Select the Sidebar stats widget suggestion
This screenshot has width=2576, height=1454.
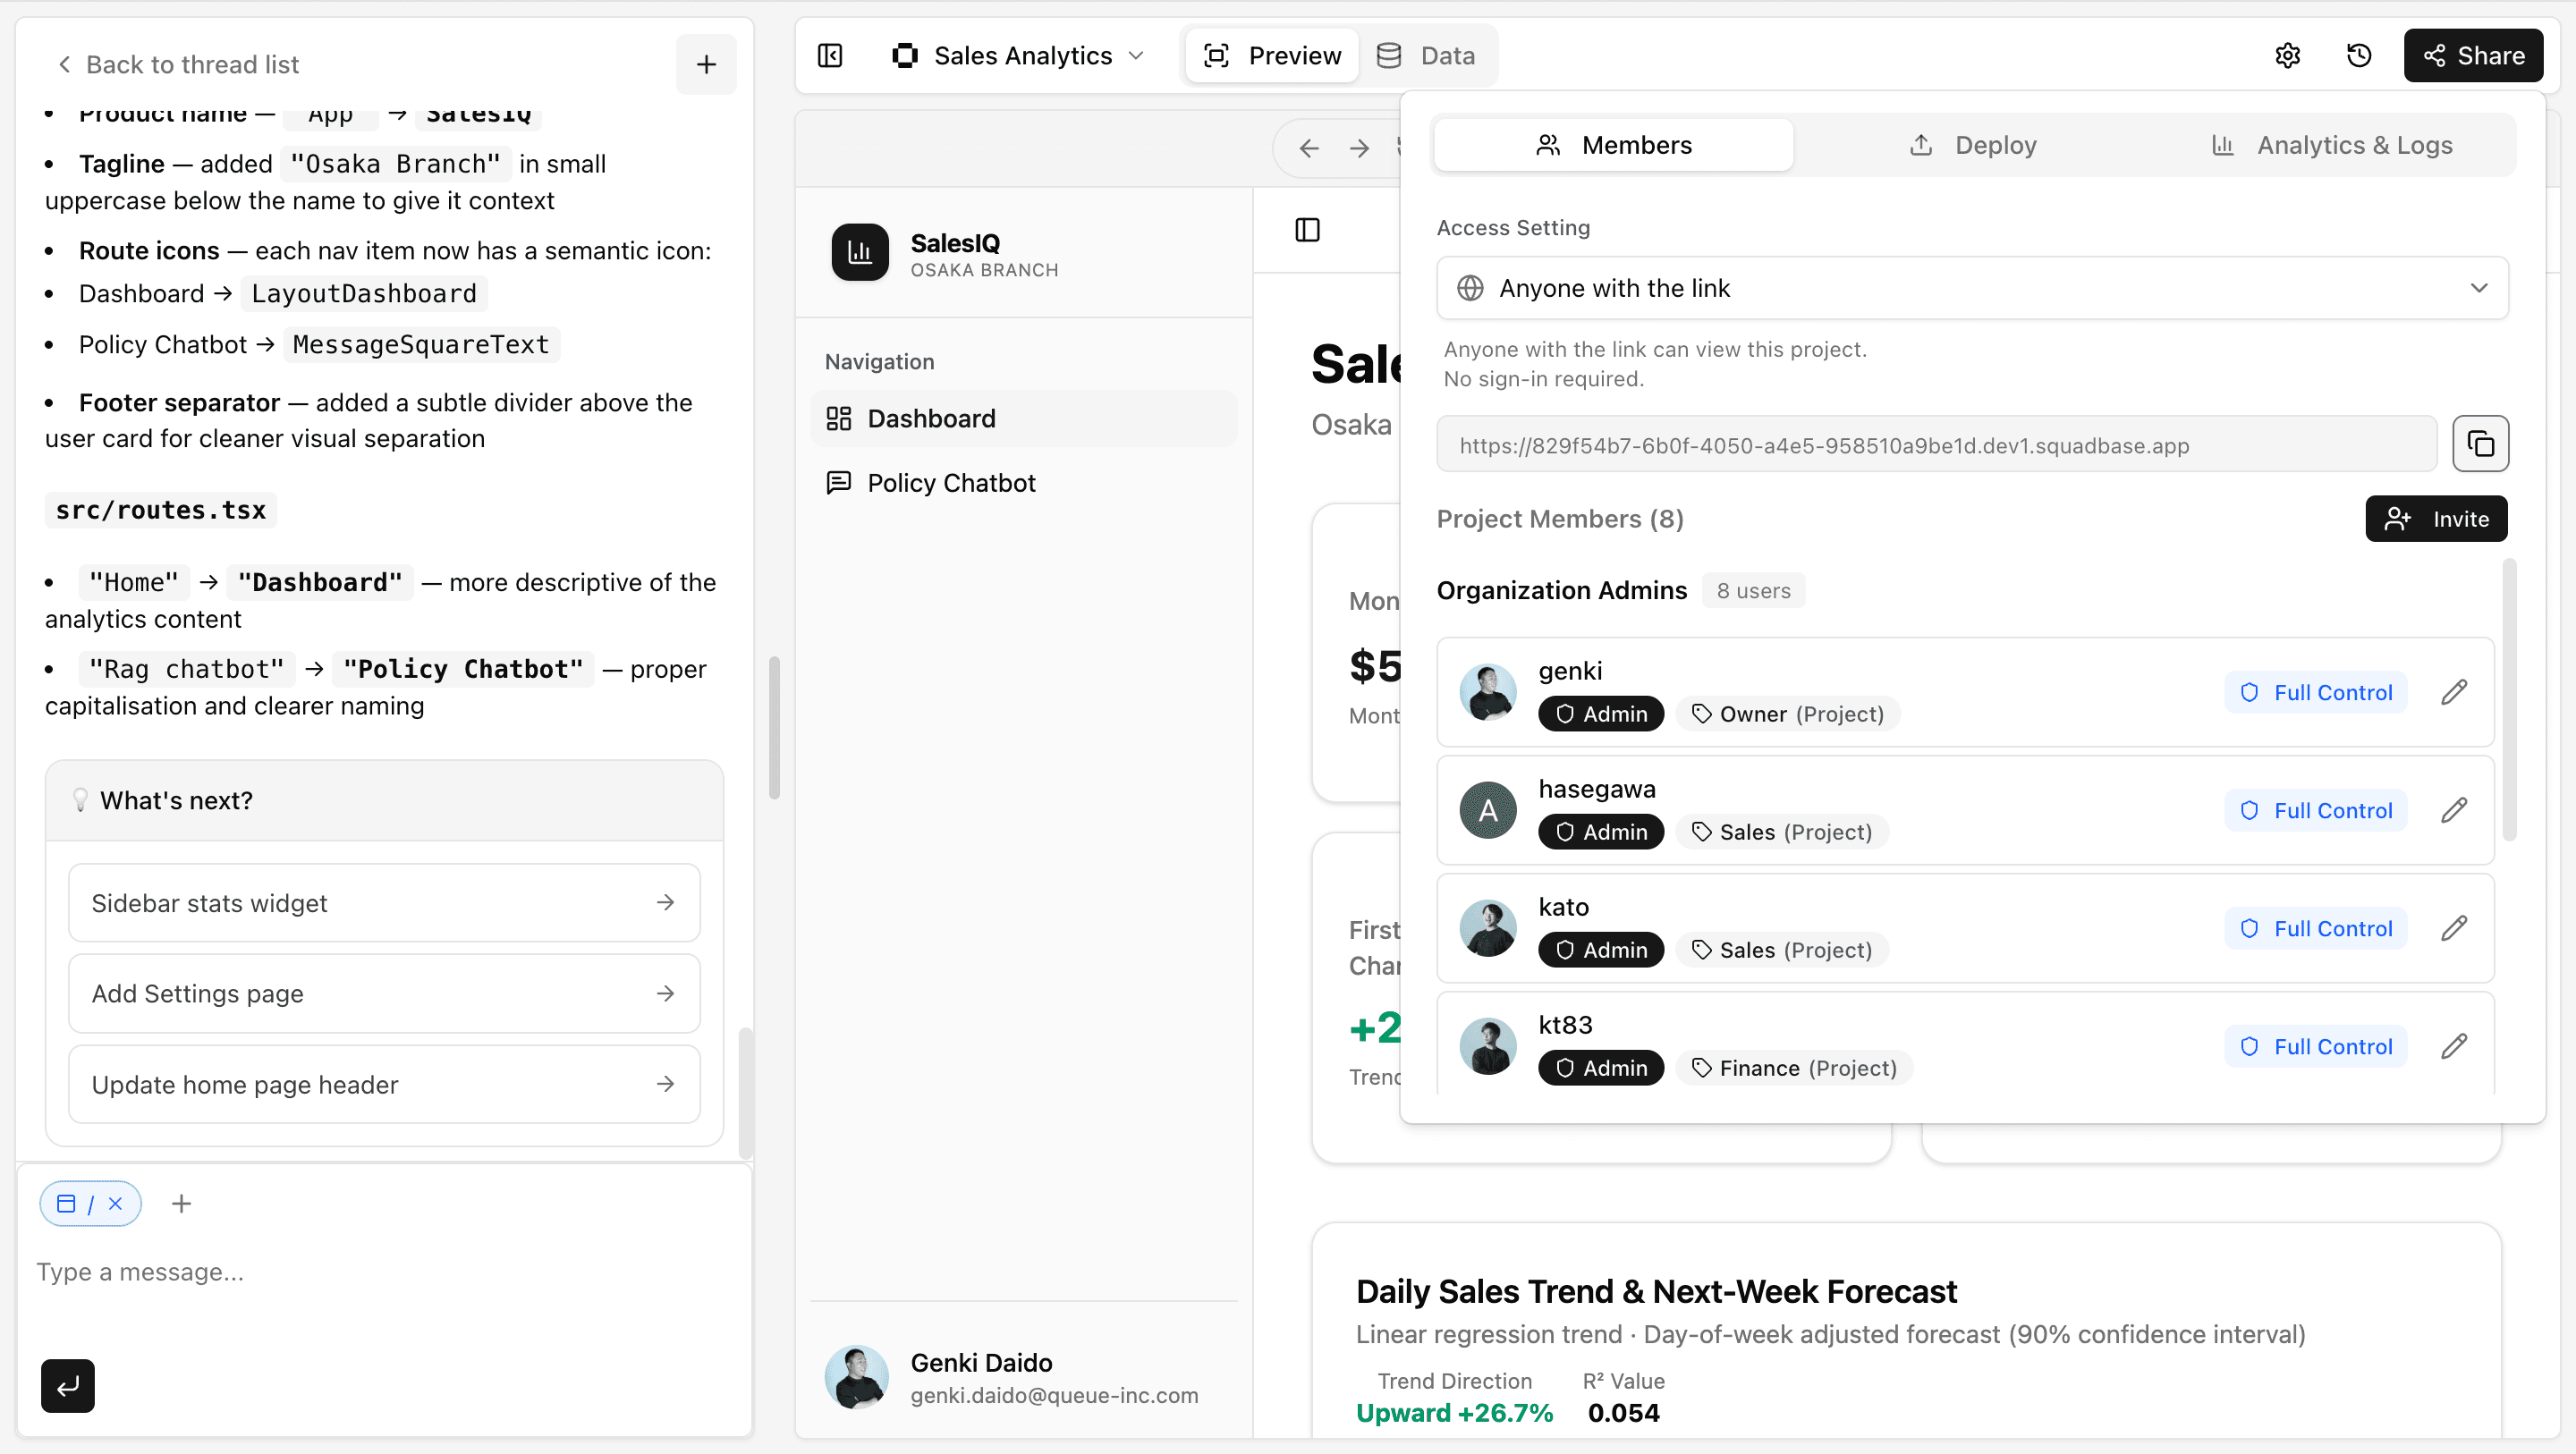(384, 903)
